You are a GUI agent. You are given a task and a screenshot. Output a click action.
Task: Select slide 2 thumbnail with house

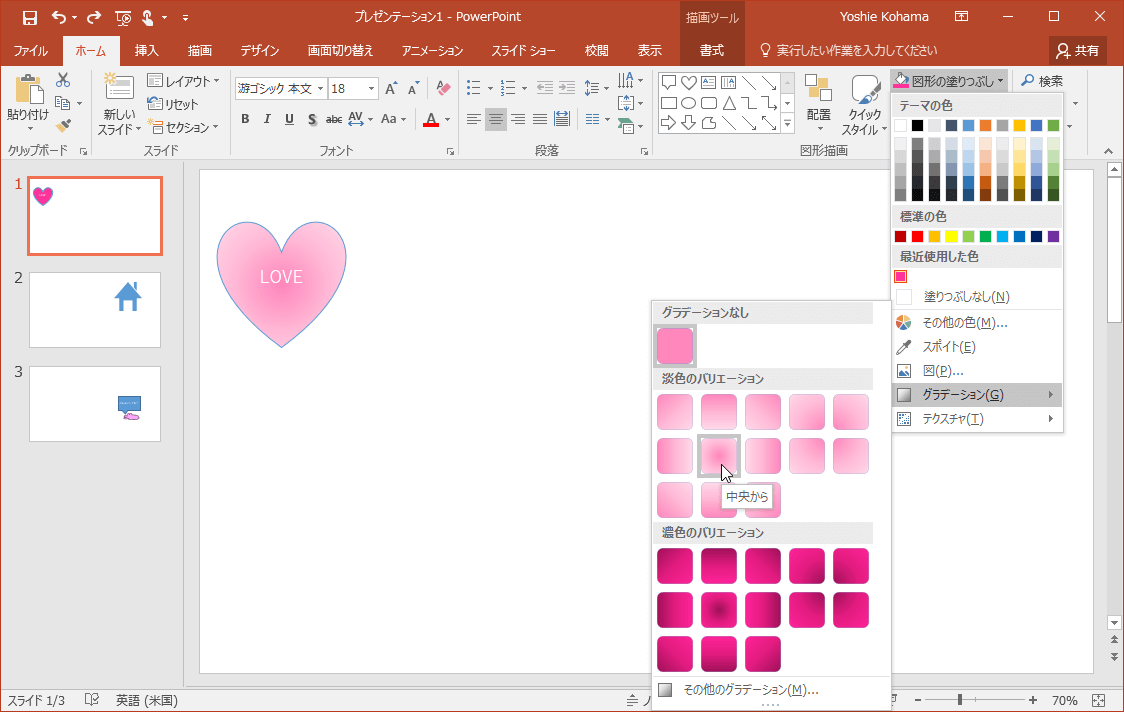click(95, 310)
